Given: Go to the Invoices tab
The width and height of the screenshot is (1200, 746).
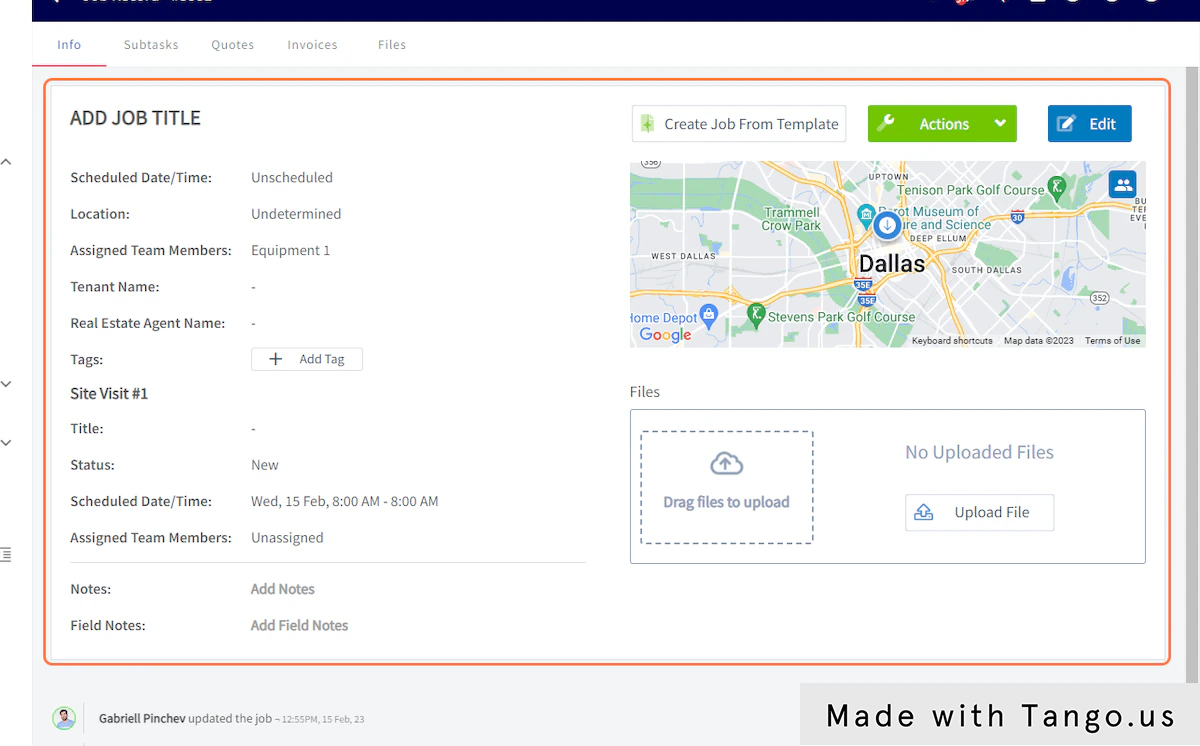Looking at the screenshot, I should [312, 45].
